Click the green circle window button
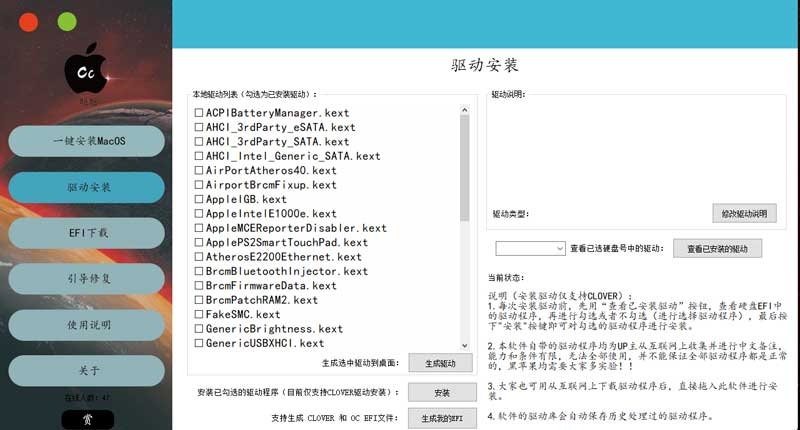This screenshot has height=430, width=800. pos(67,22)
